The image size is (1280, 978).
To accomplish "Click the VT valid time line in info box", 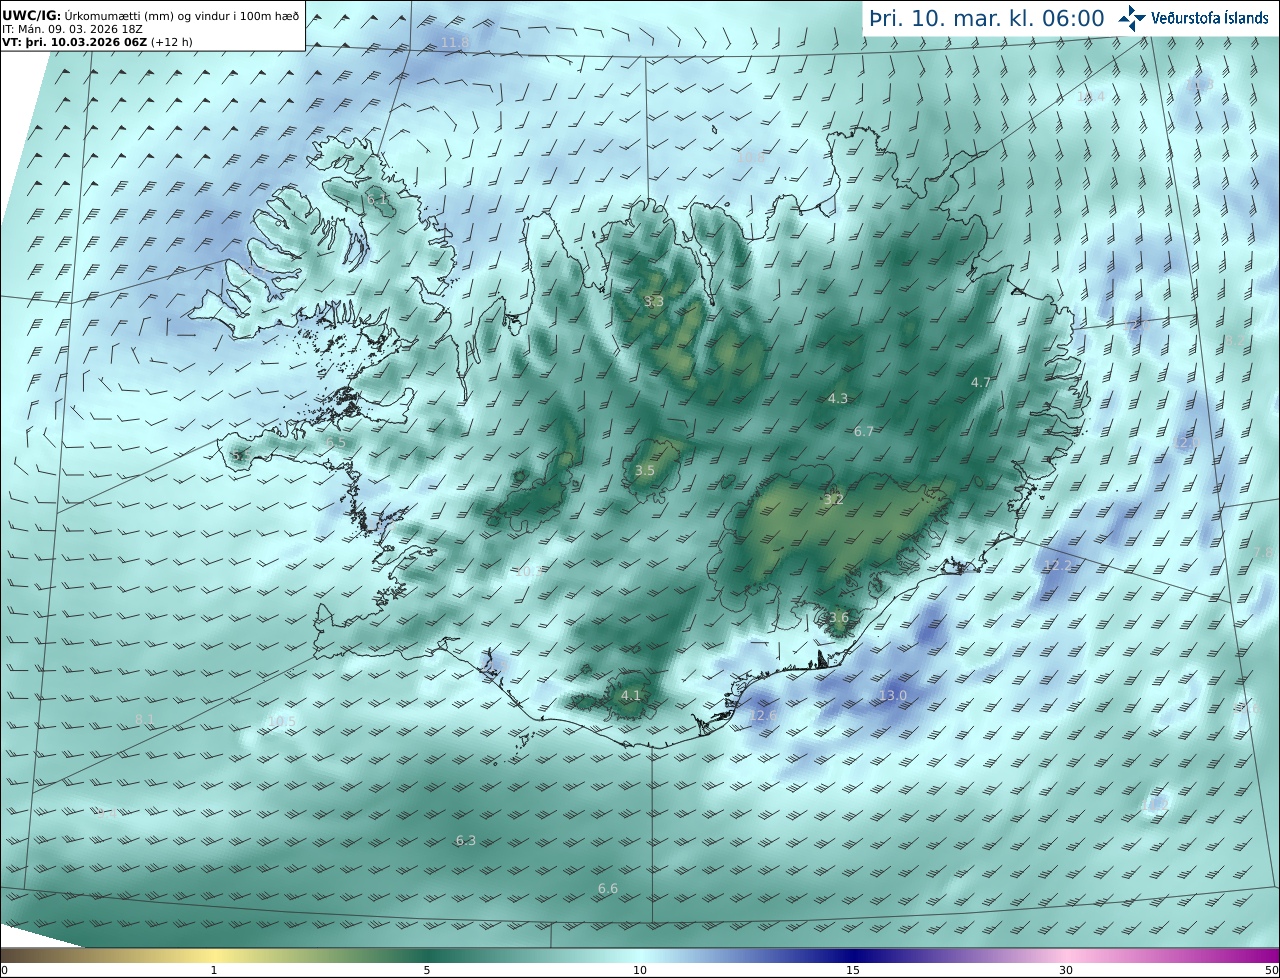I will [x=97, y=43].
